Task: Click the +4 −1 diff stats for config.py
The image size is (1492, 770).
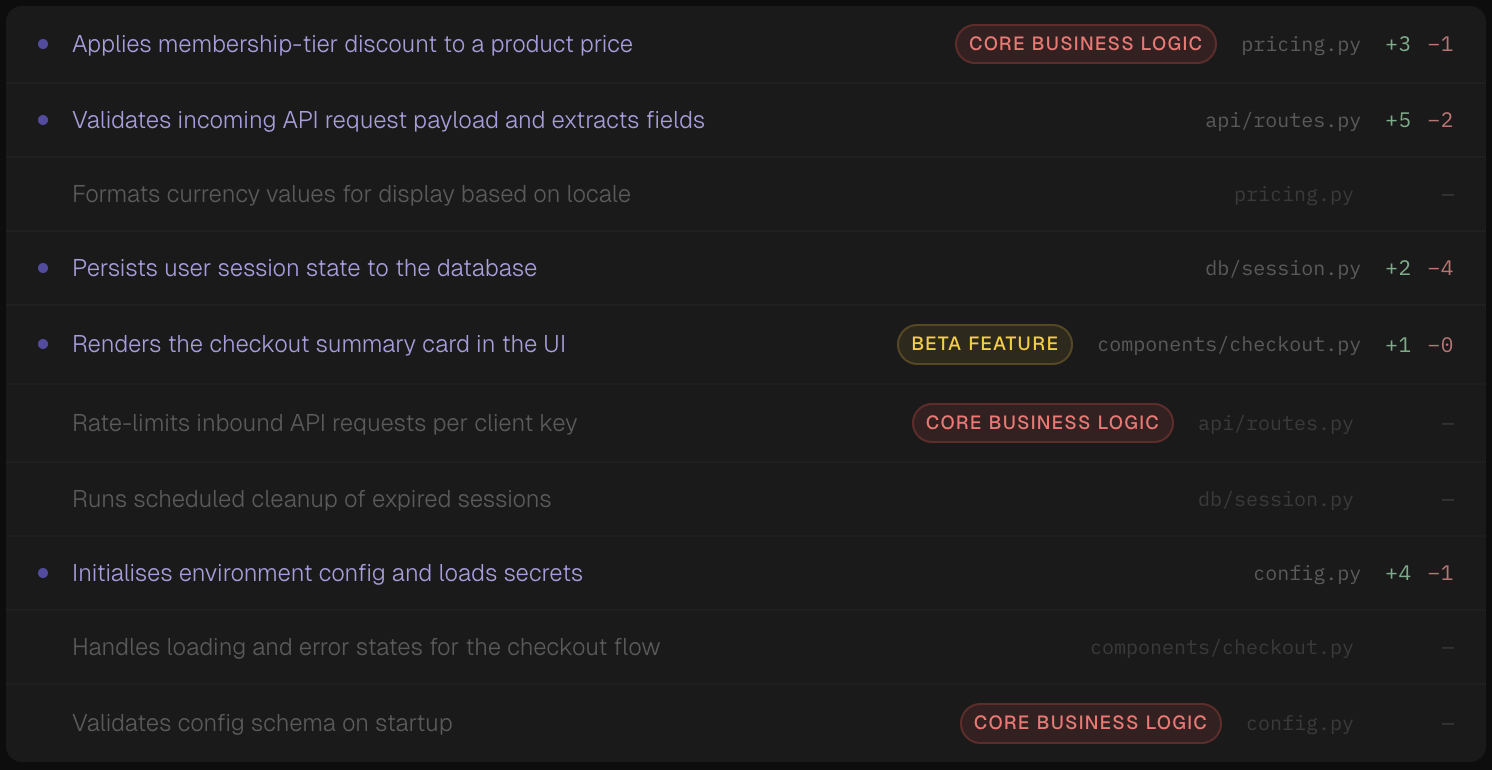Action: pyautogui.click(x=1418, y=573)
